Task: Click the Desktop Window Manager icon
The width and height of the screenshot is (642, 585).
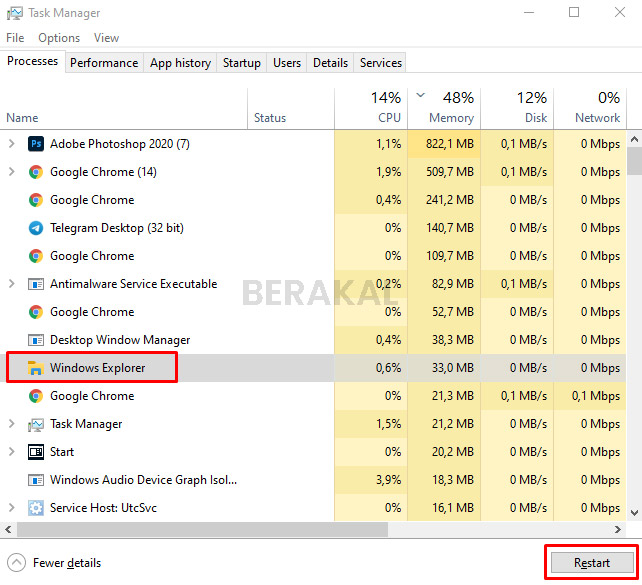Action: tap(36, 340)
